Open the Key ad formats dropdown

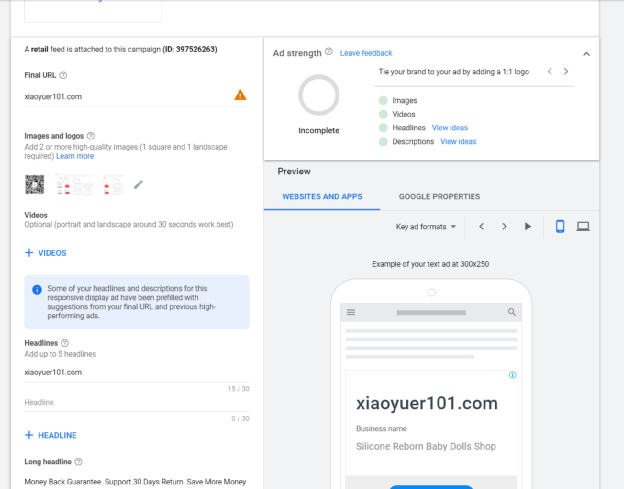click(x=426, y=227)
